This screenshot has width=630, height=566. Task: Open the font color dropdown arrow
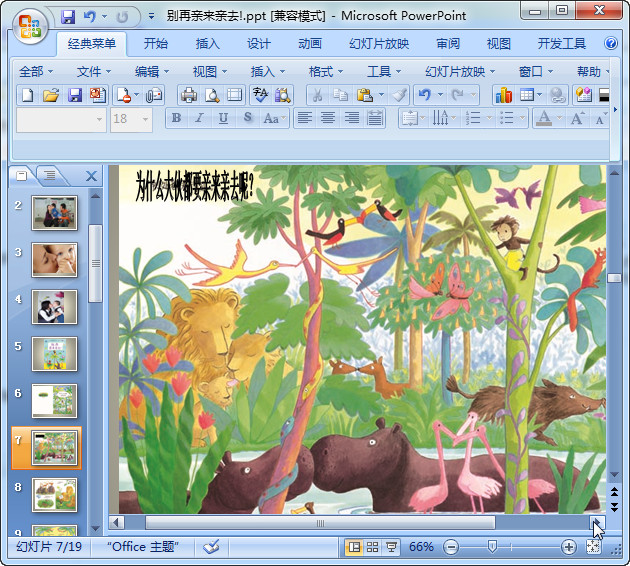(x=559, y=118)
